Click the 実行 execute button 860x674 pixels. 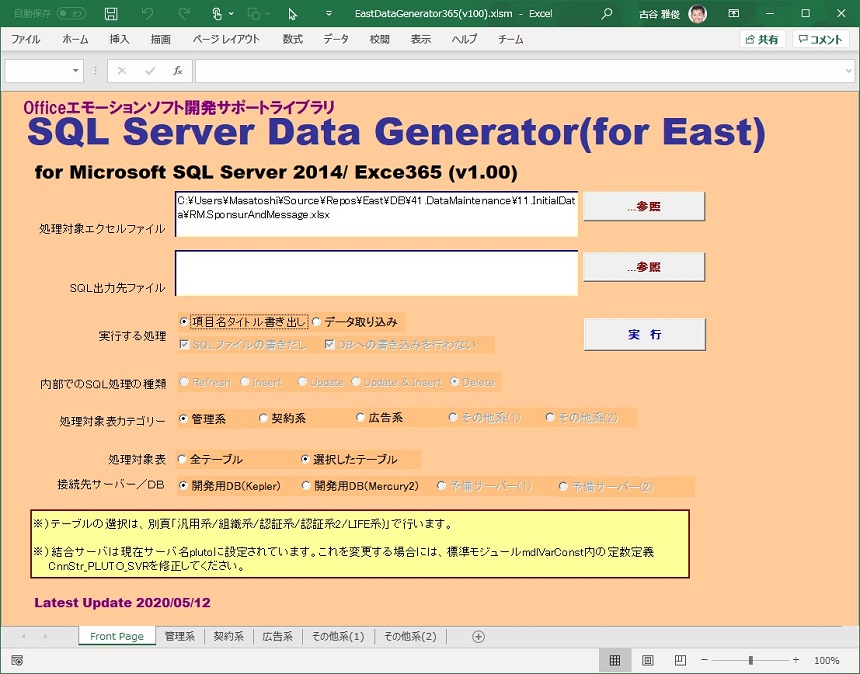click(644, 335)
